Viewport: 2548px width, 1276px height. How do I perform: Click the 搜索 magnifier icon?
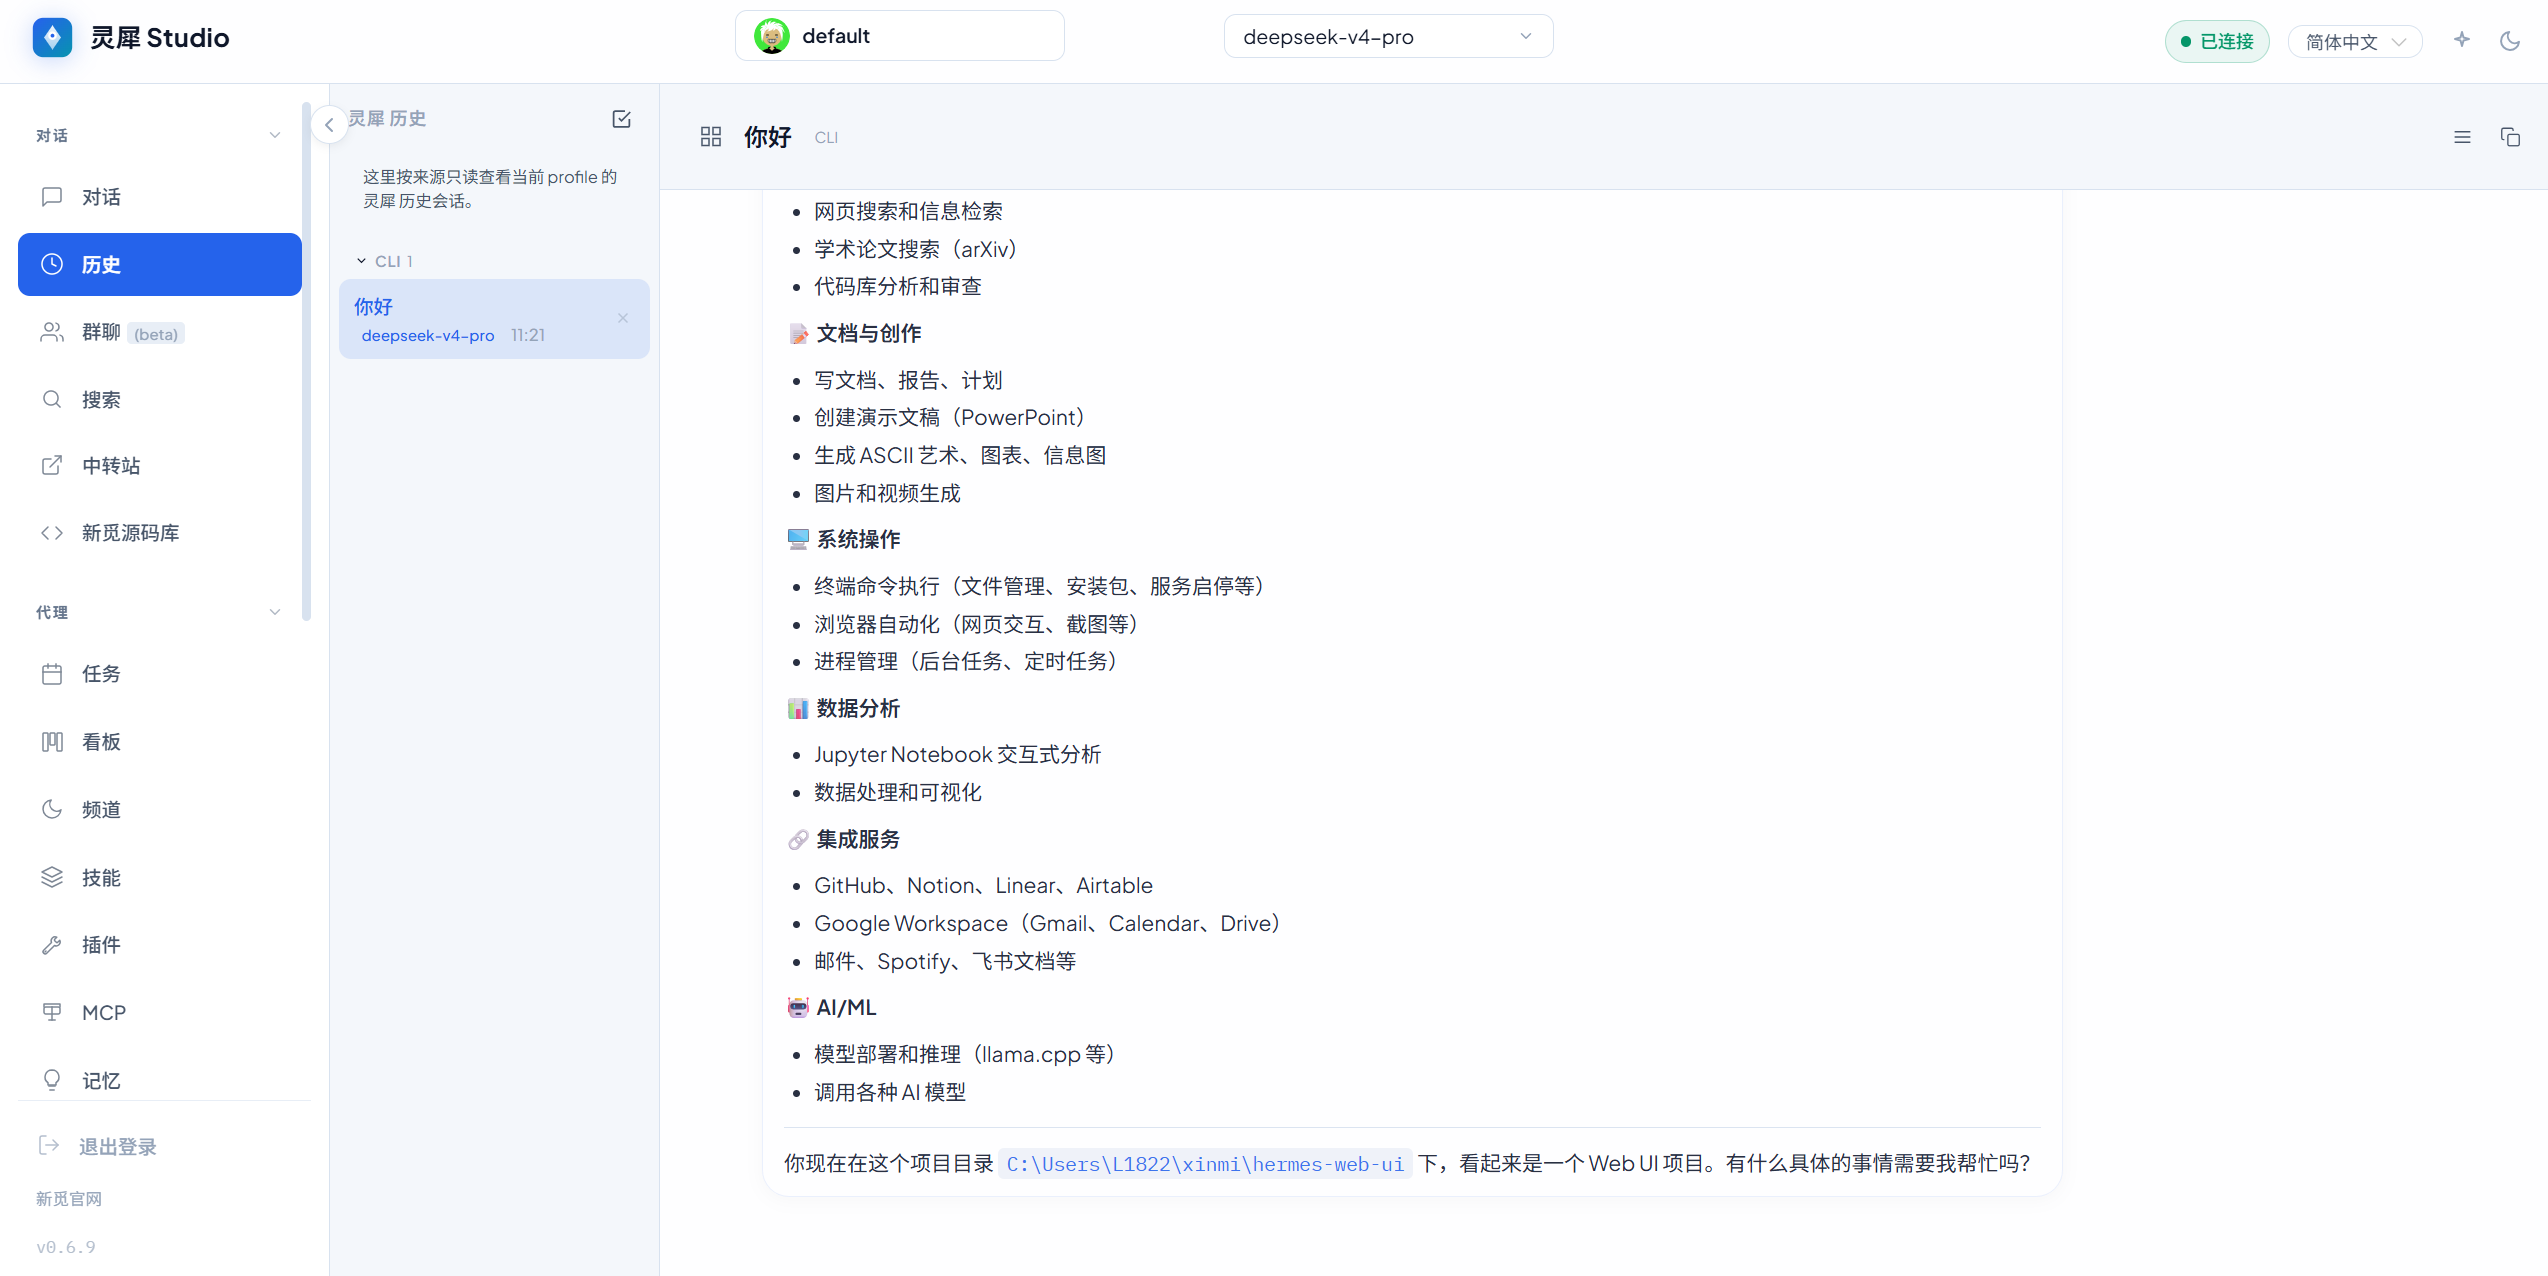[52, 400]
